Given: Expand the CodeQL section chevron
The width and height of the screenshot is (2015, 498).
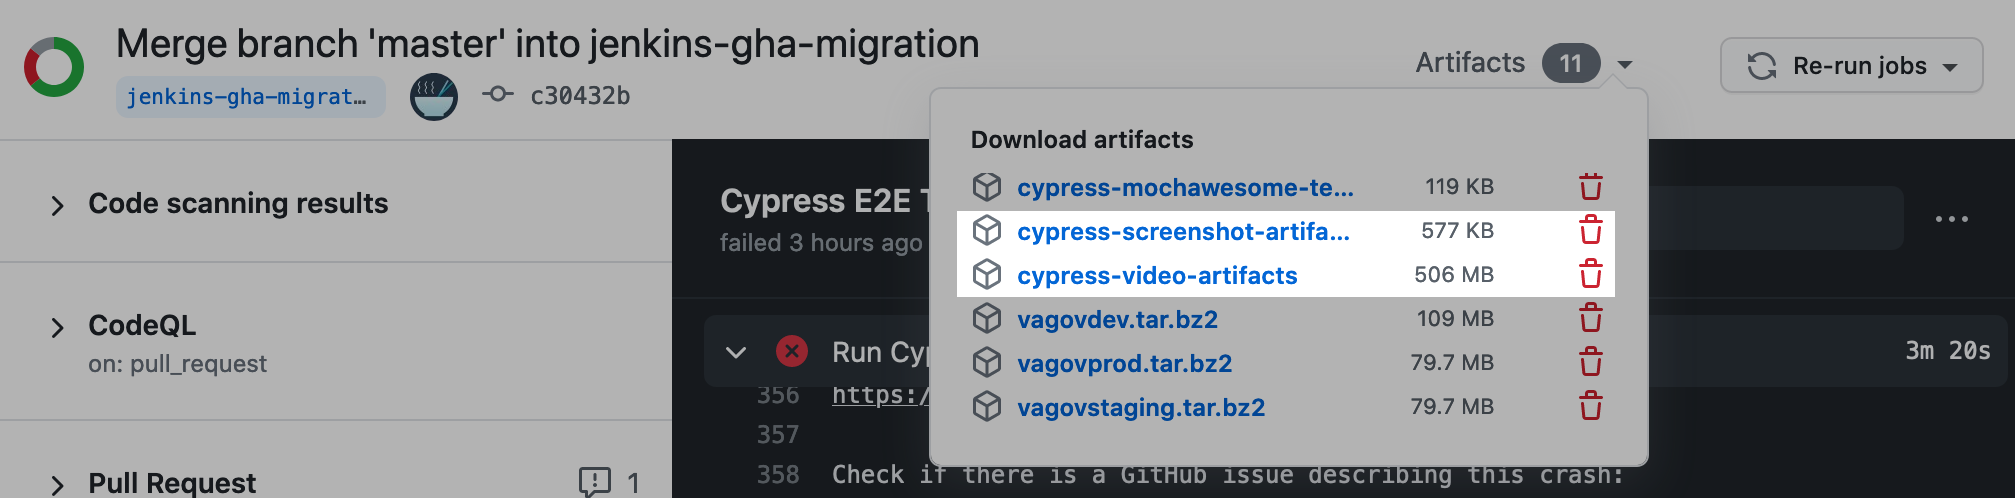Looking at the screenshot, I should 57,328.
